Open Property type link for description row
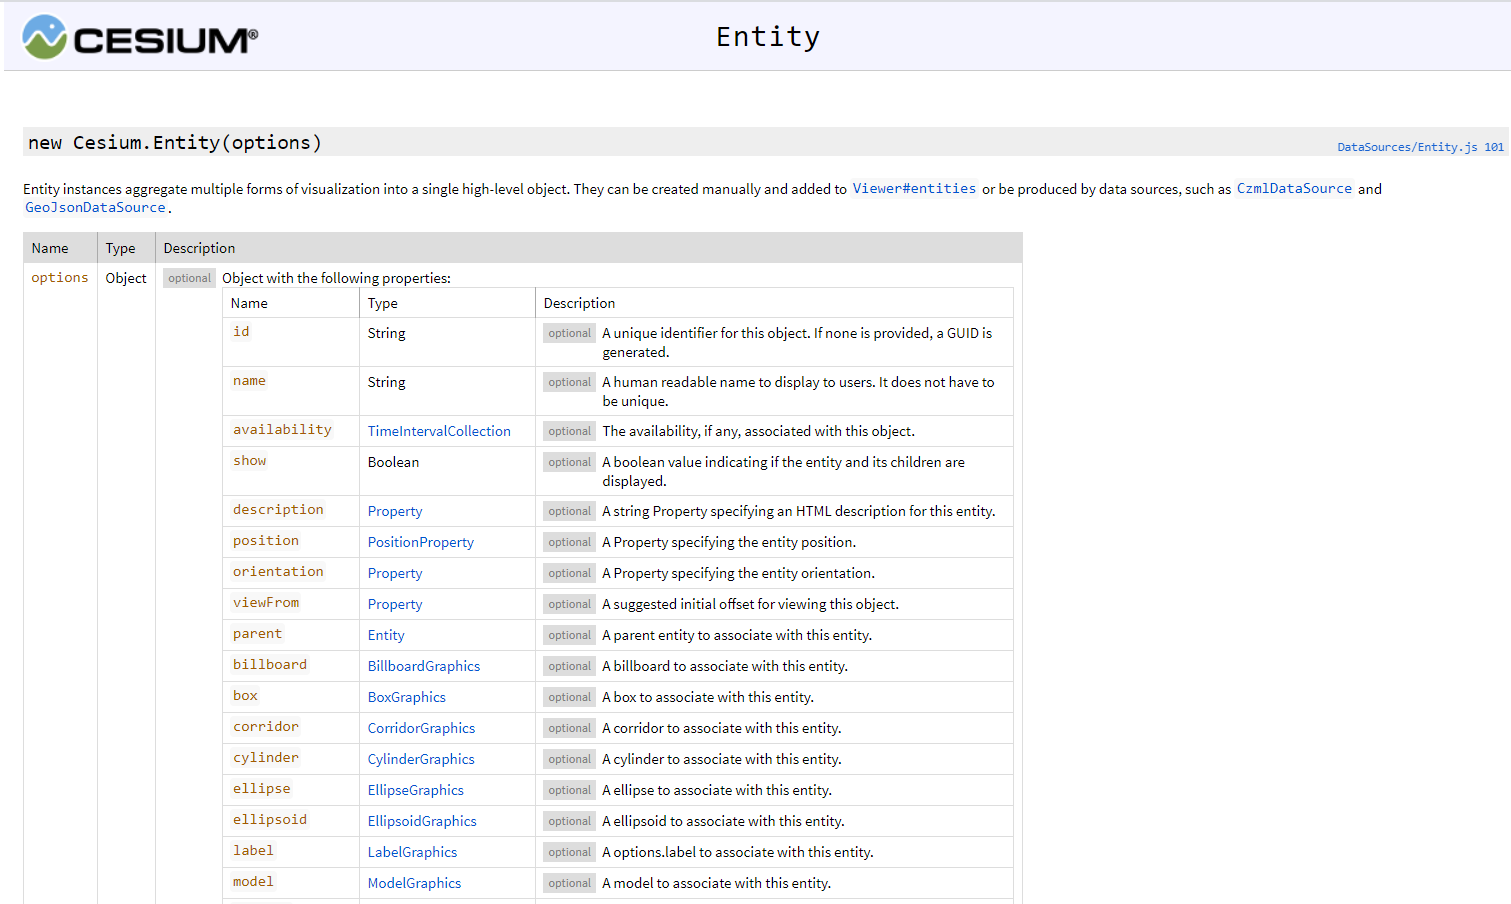This screenshot has height=904, width=1511. (394, 511)
